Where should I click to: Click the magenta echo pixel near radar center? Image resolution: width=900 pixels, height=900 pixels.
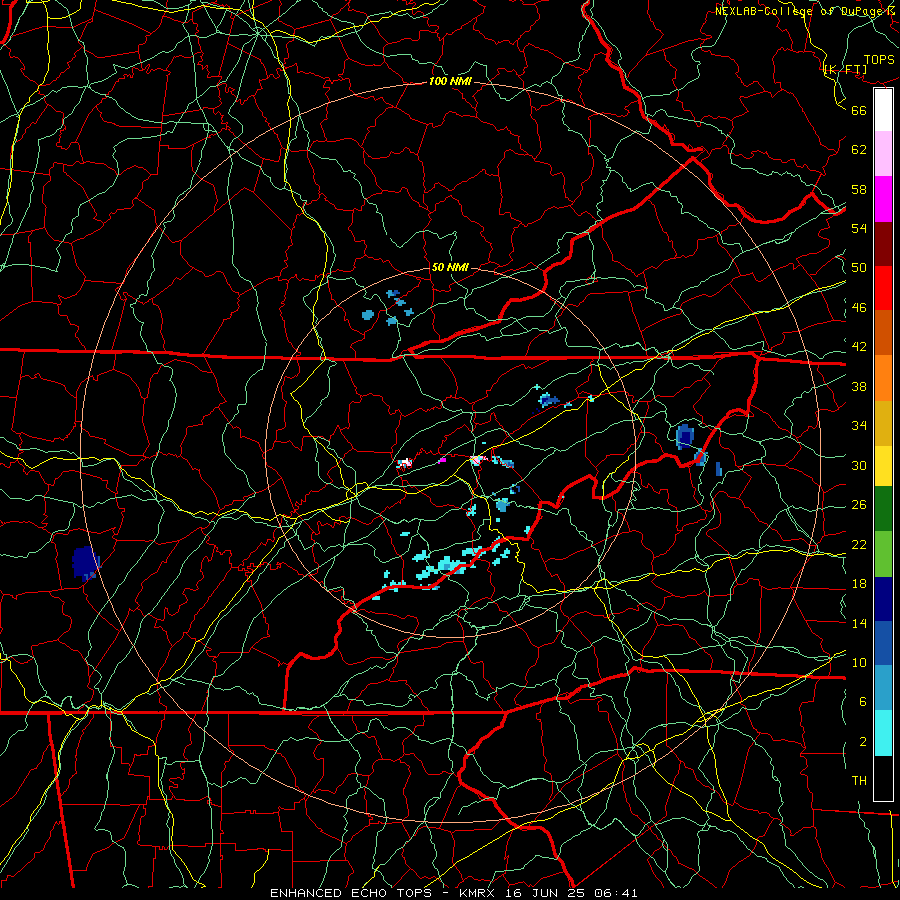click(442, 460)
